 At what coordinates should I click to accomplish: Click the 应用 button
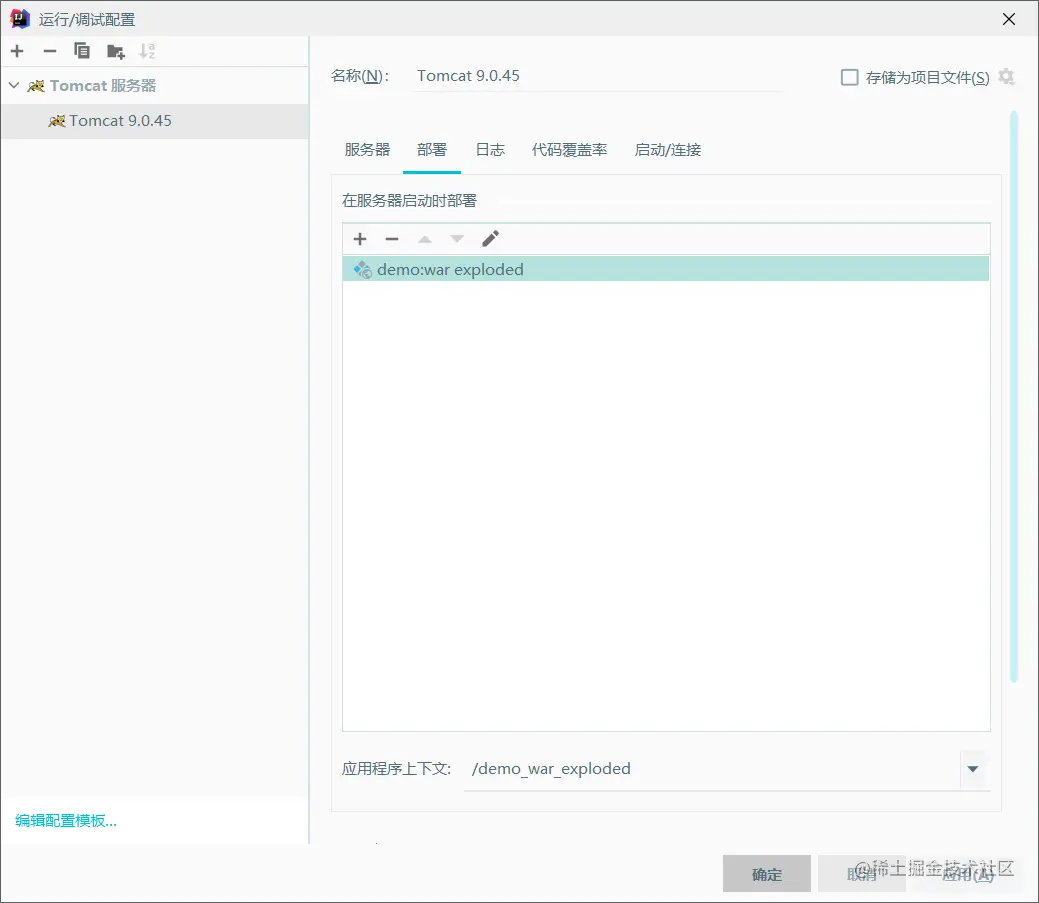(x=968, y=874)
